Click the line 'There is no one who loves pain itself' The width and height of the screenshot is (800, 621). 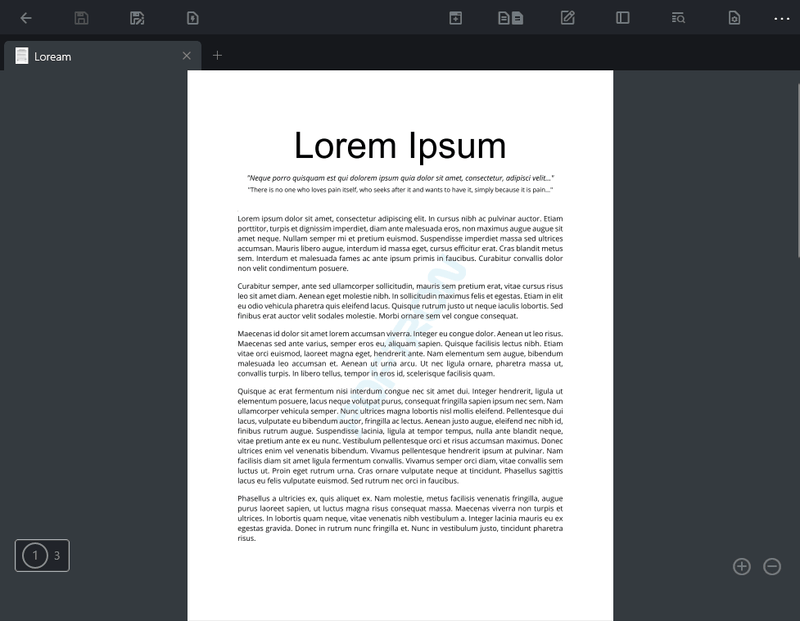(x=401, y=190)
